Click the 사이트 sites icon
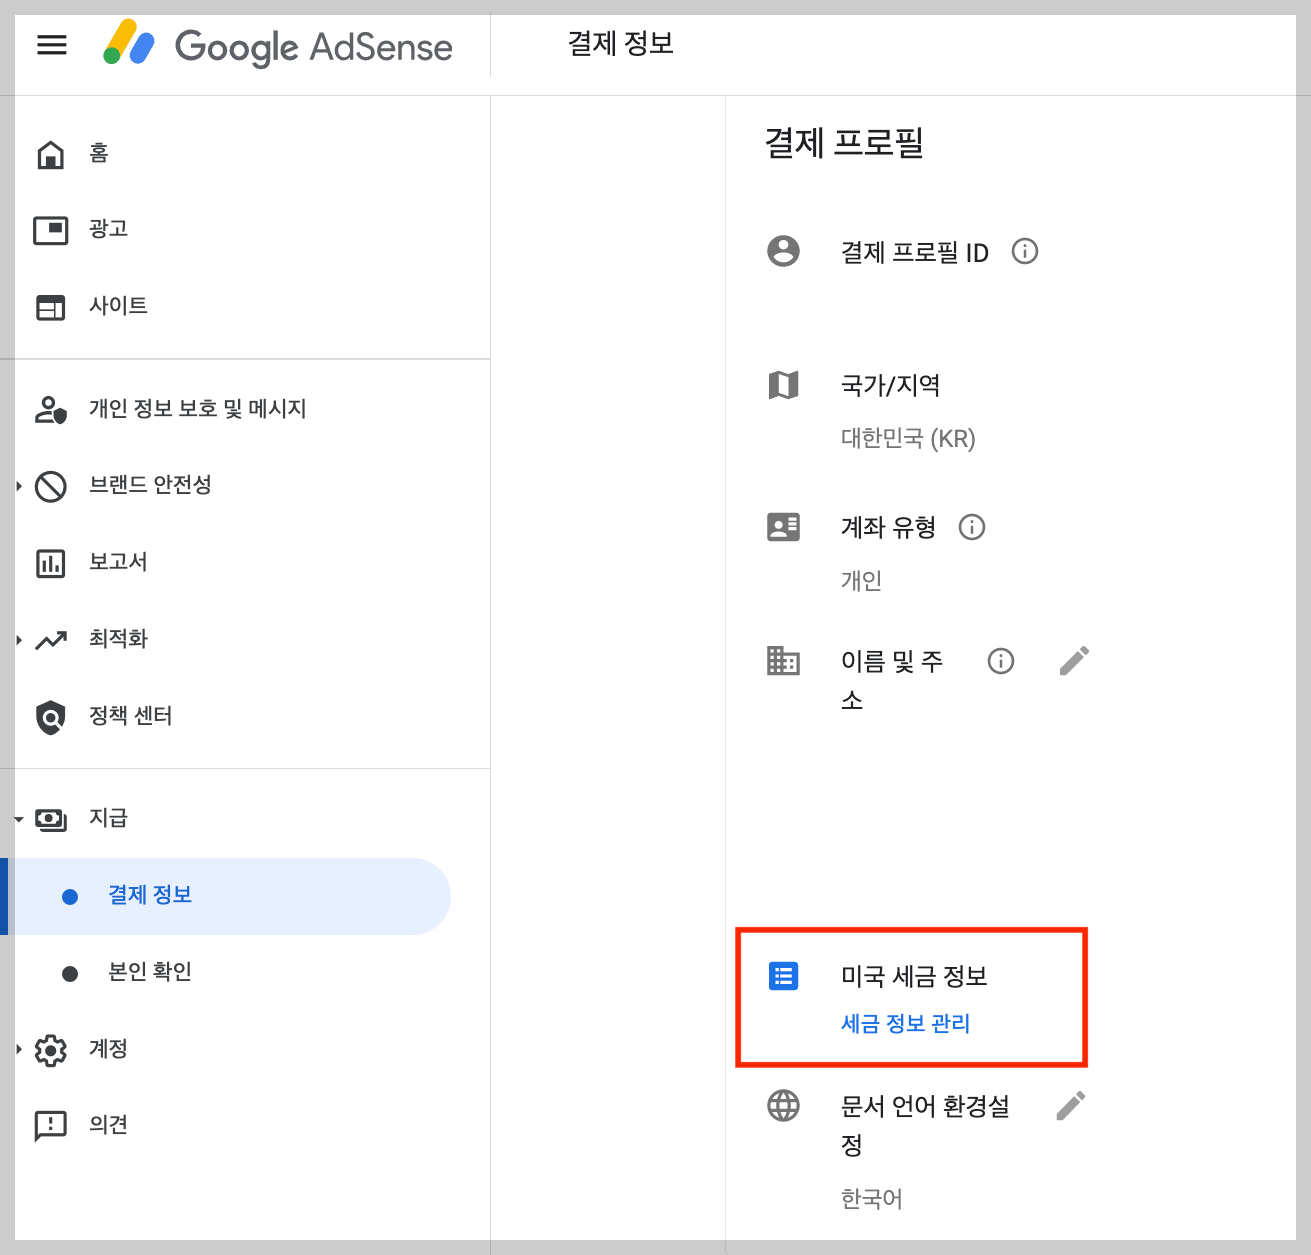 [x=50, y=307]
